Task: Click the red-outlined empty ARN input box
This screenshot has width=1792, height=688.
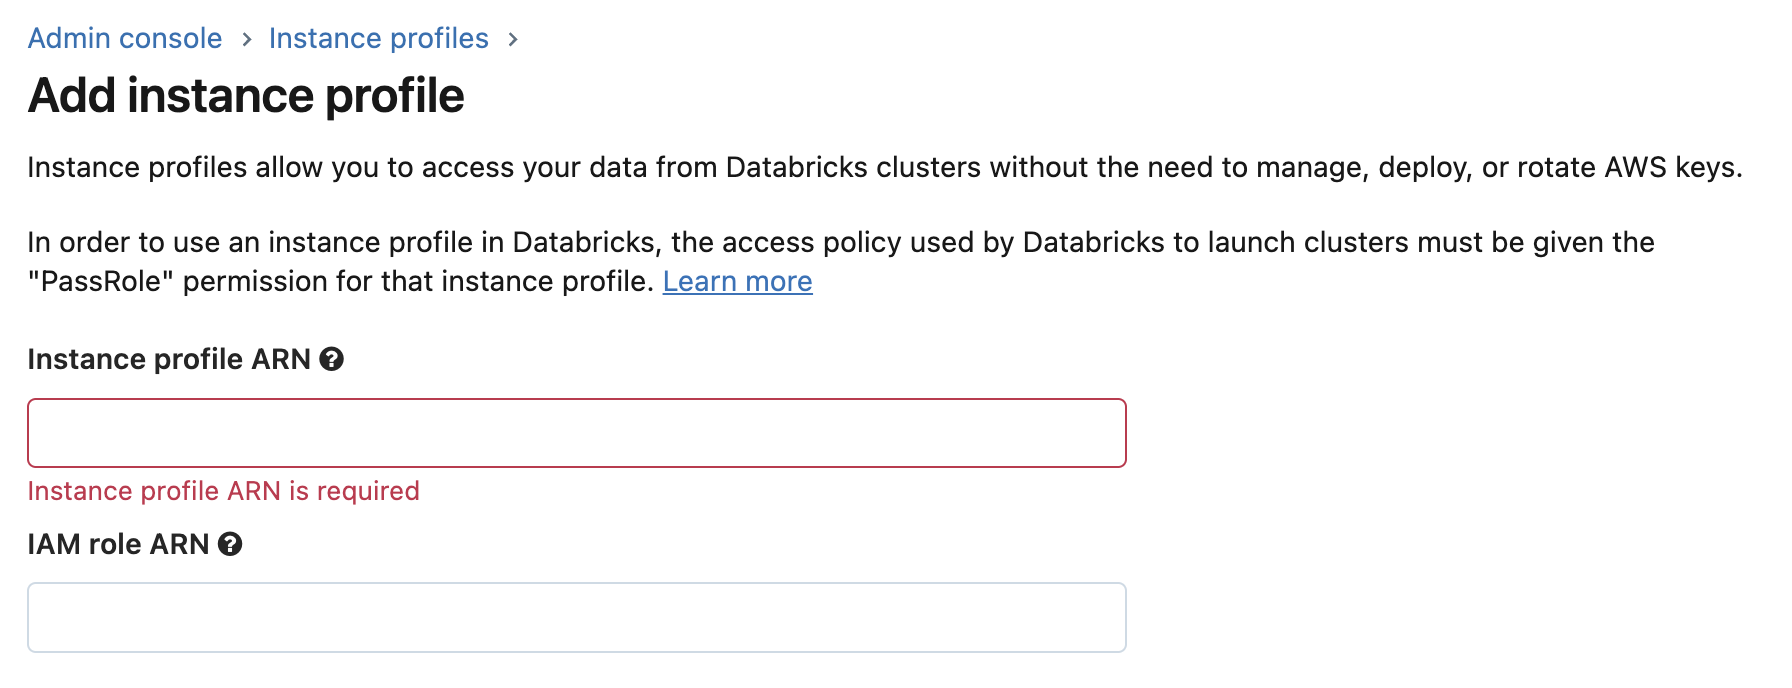Action: [577, 433]
